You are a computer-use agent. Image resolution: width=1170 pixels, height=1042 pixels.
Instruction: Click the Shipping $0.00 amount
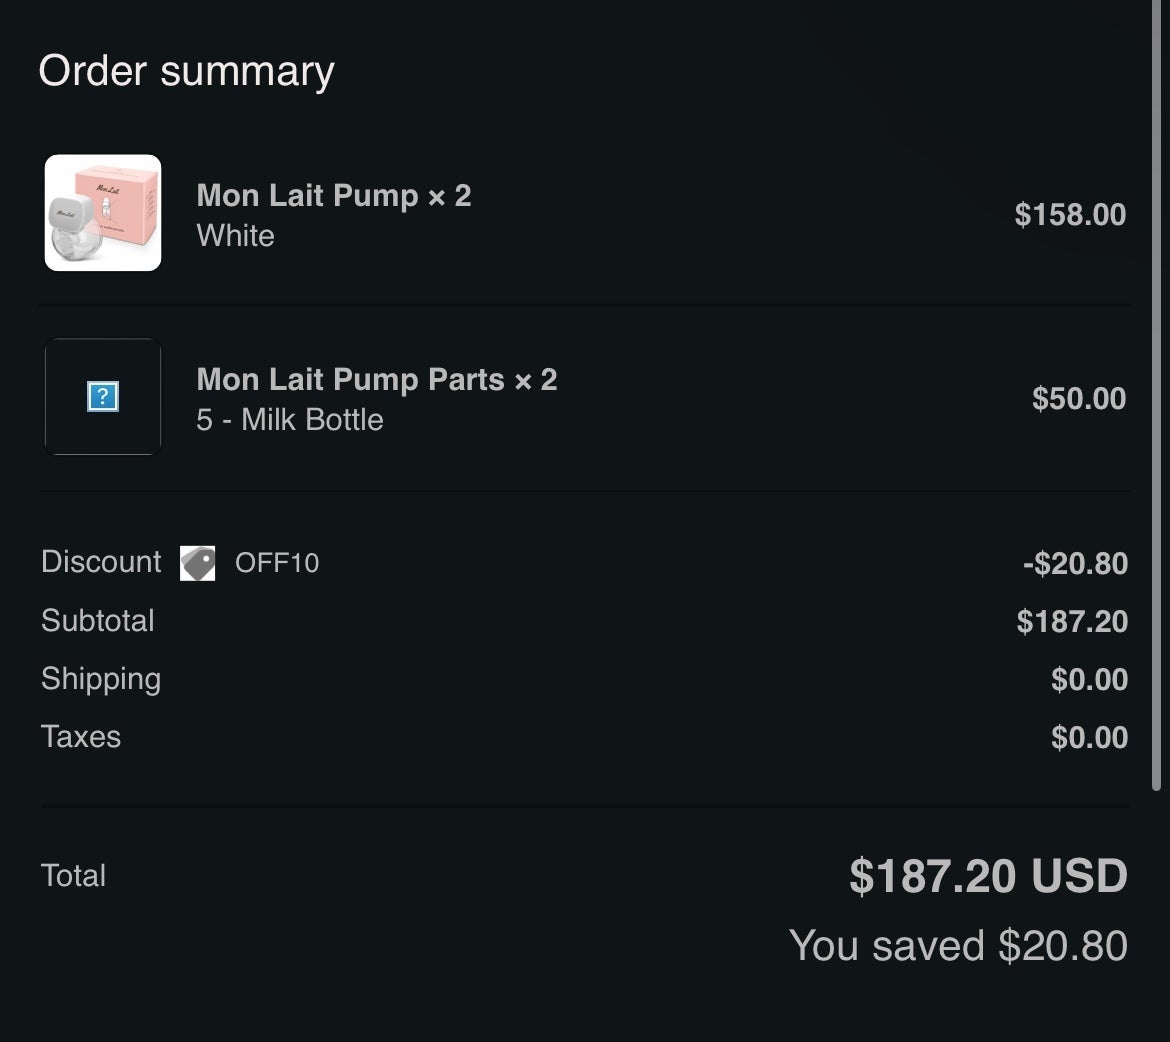coord(1089,679)
